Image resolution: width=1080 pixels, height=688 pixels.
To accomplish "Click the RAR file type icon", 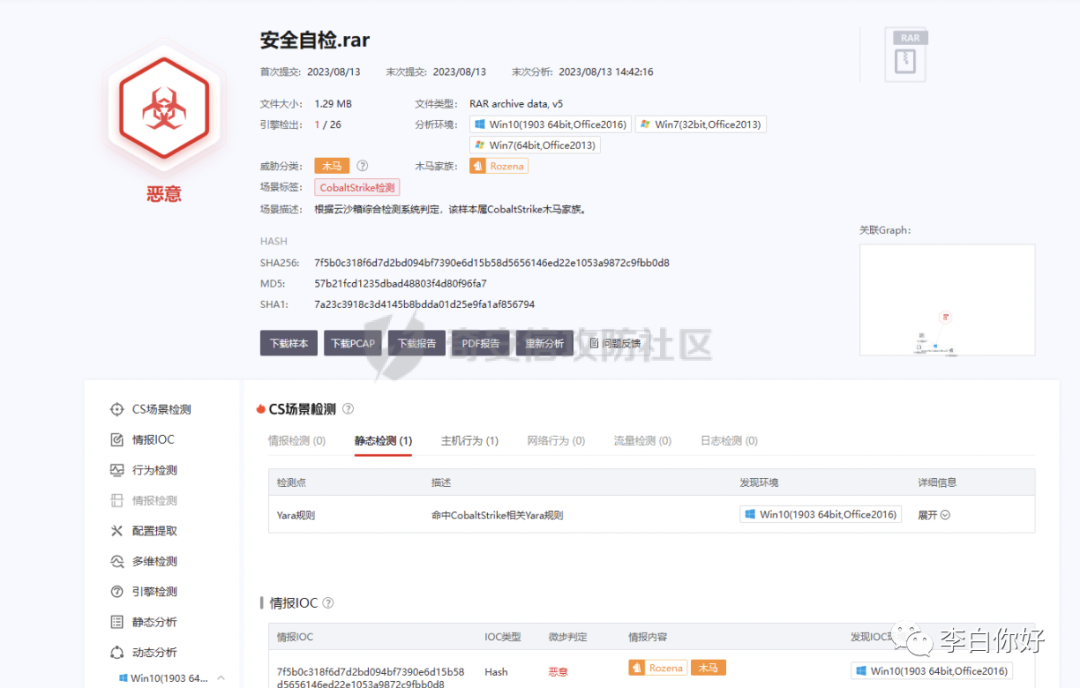I will pyautogui.click(x=905, y=56).
